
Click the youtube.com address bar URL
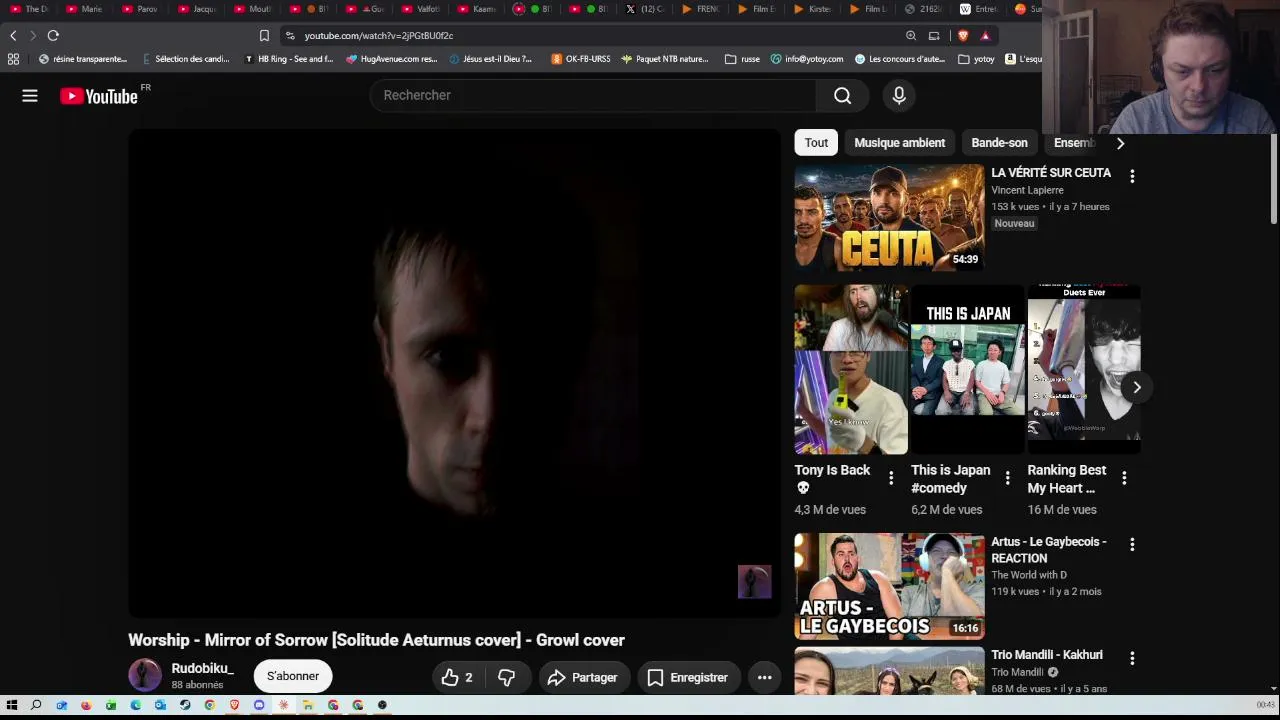tap(379, 36)
